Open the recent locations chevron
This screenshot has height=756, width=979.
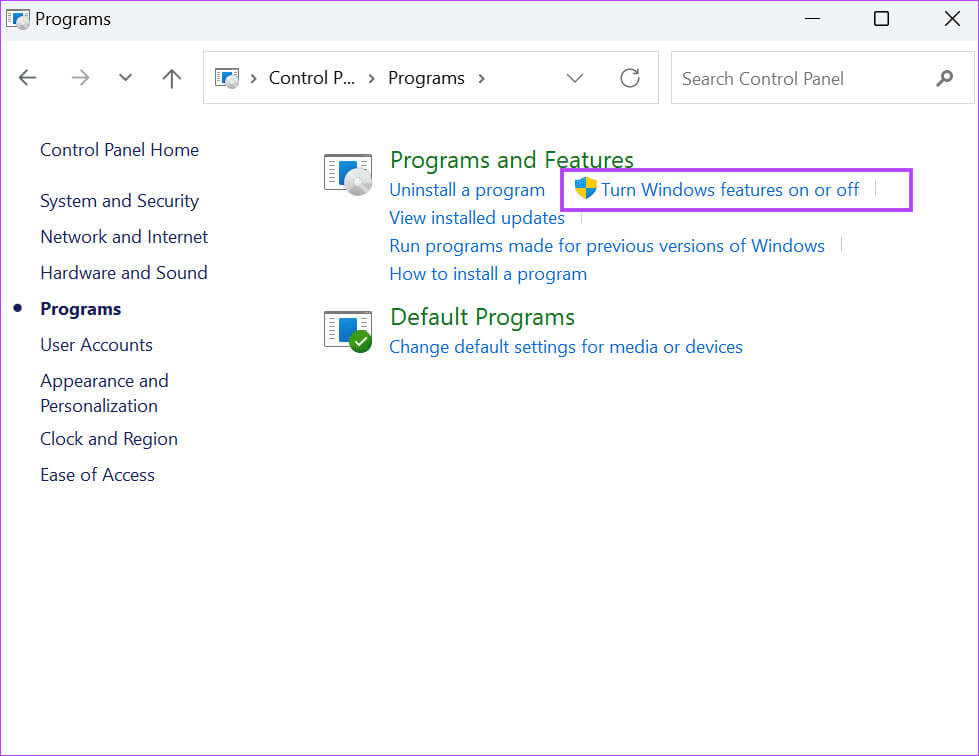(125, 78)
